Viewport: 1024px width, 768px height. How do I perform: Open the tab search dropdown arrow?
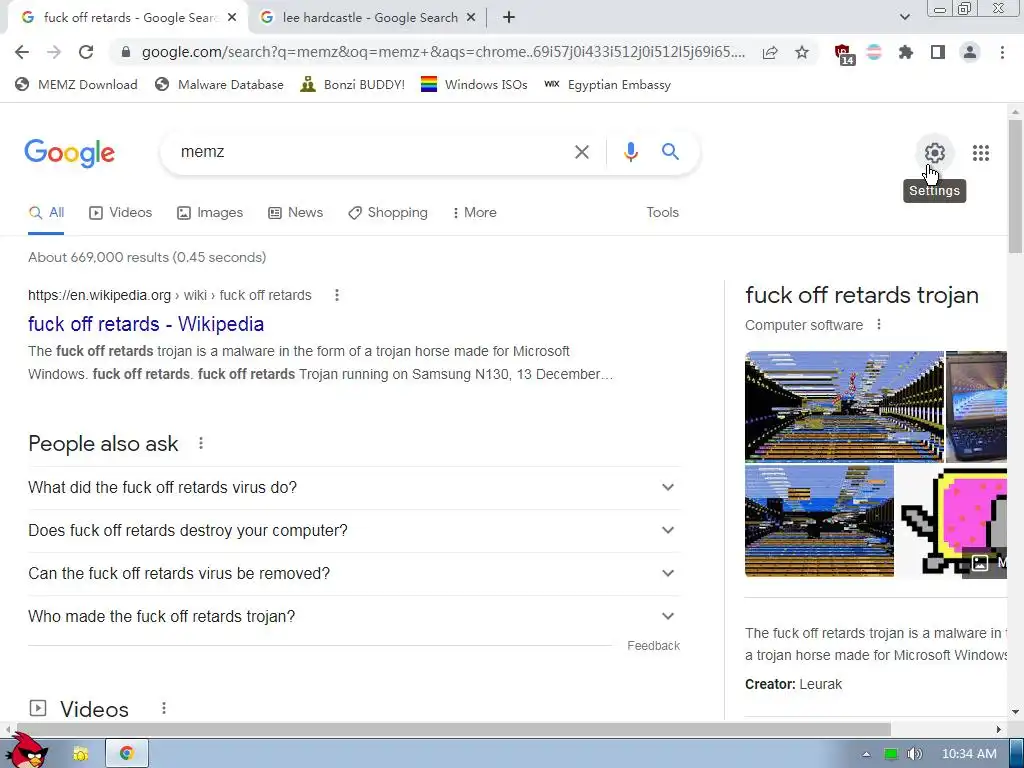904,17
